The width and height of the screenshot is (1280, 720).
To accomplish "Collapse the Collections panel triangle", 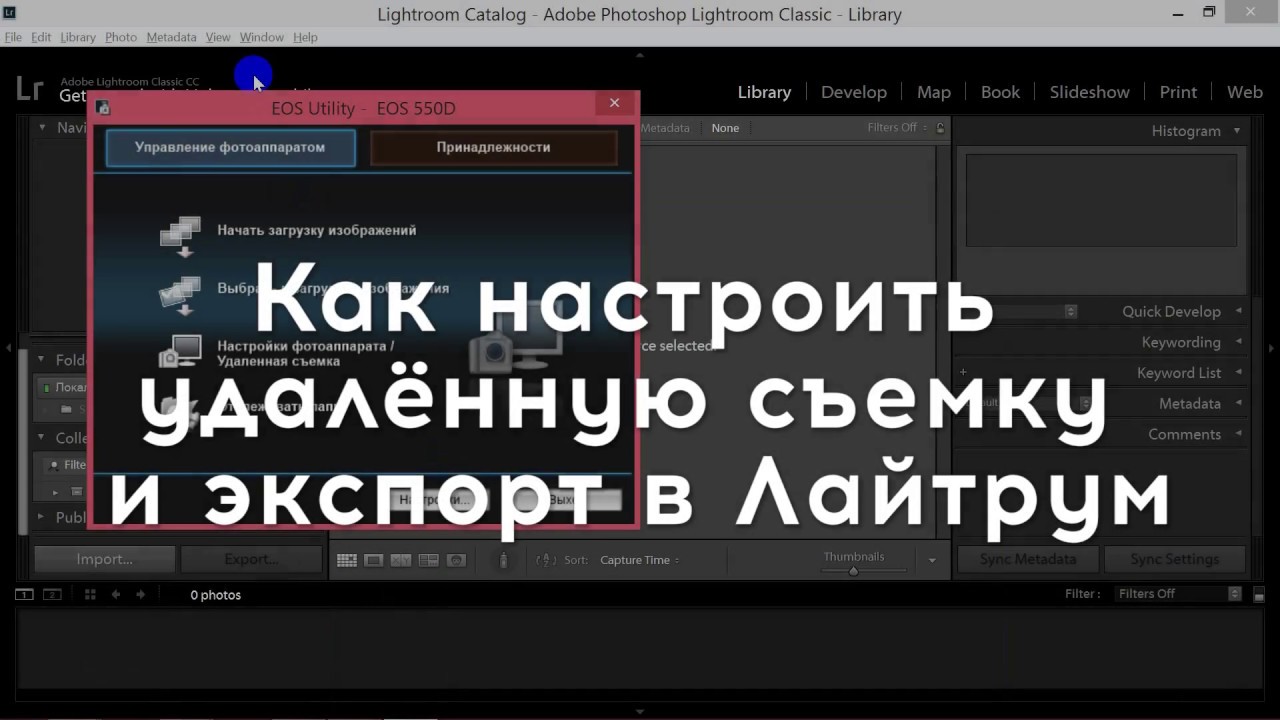I will [x=42, y=437].
